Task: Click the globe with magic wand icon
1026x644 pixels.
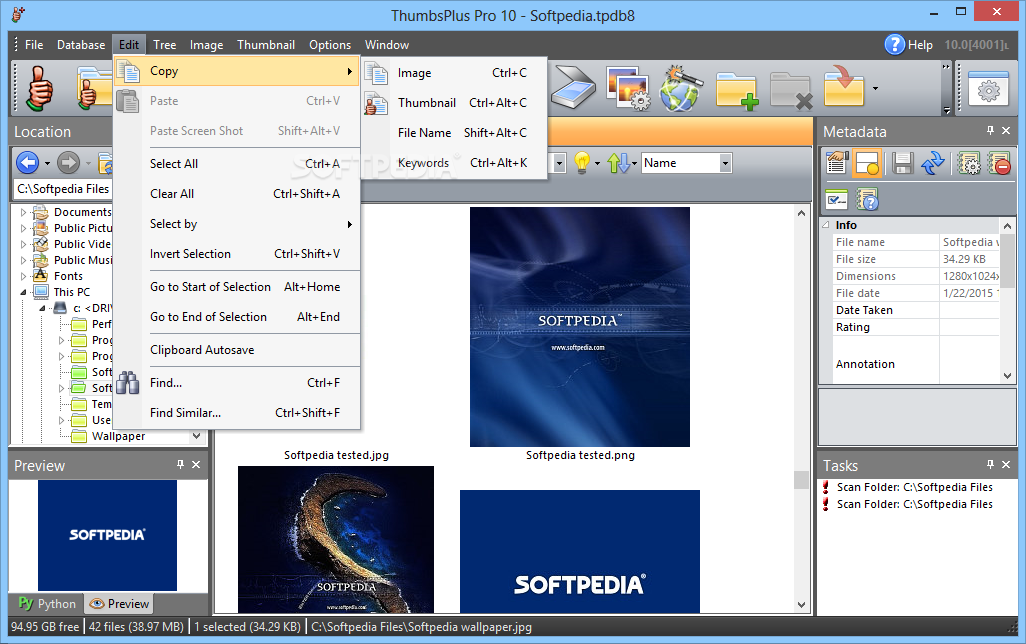Action: (681, 88)
